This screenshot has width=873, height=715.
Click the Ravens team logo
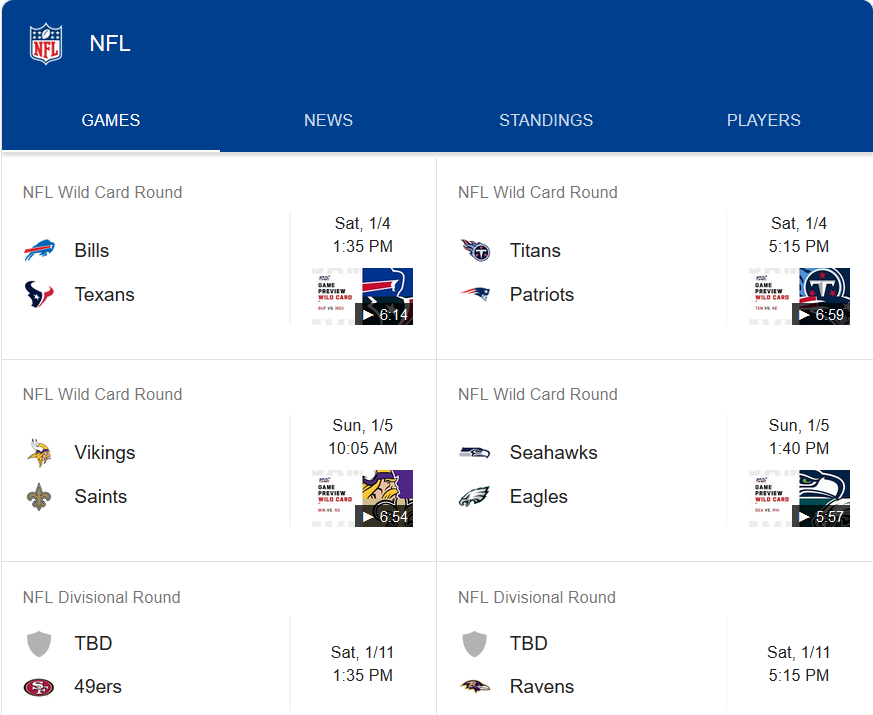(x=475, y=687)
